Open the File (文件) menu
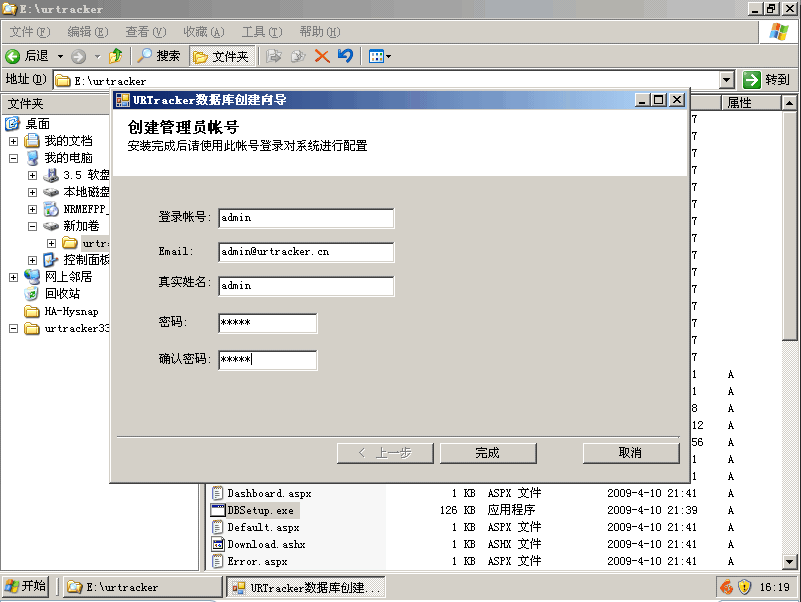Screen dimensions: 801x602 (x=30, y=32)
